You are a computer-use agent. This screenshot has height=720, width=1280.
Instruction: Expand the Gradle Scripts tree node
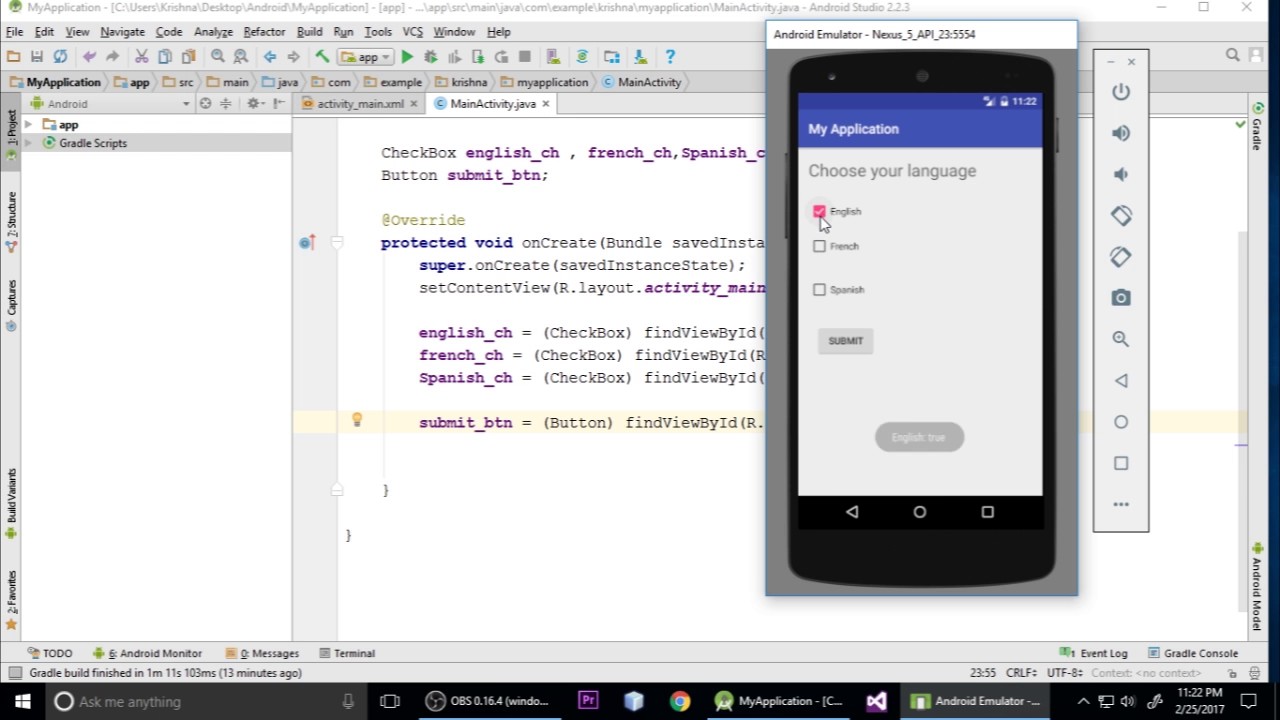tap(29, 143)
